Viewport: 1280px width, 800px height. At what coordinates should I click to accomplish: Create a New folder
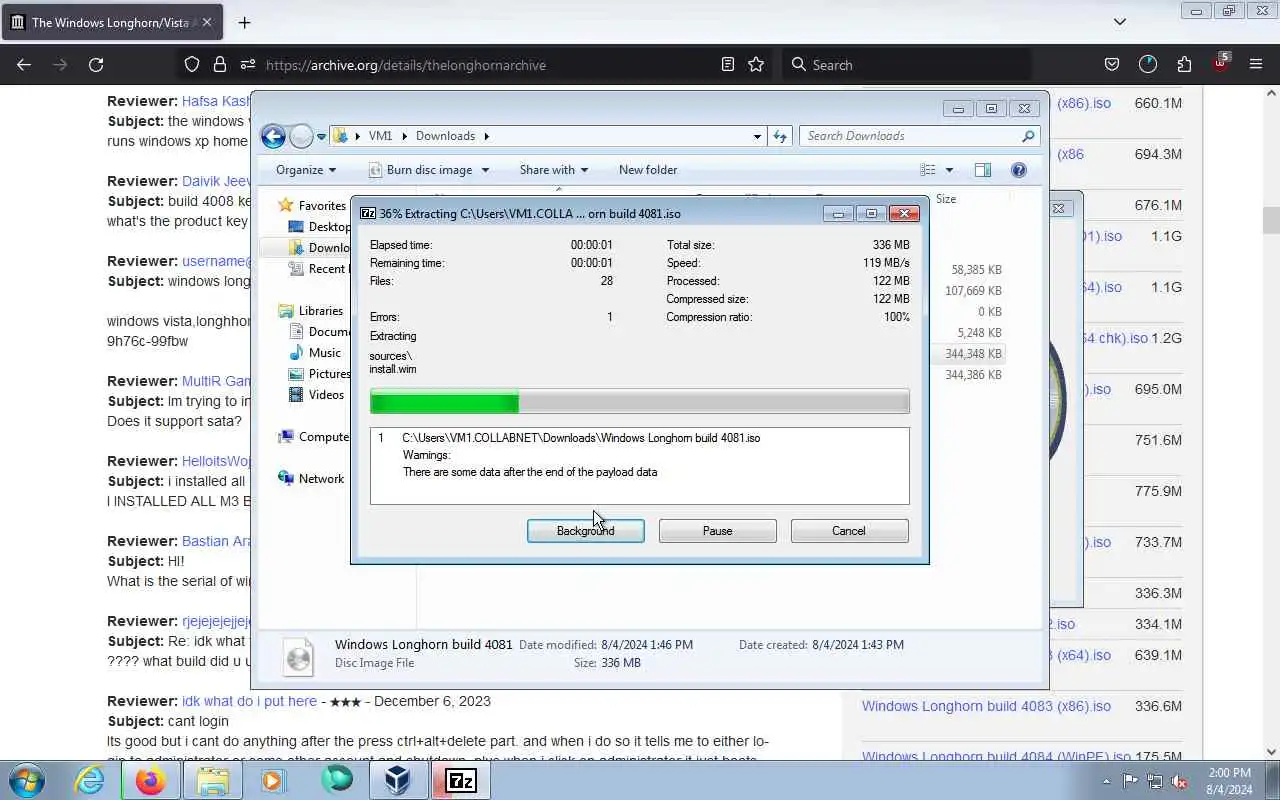(x=648, y=170)
